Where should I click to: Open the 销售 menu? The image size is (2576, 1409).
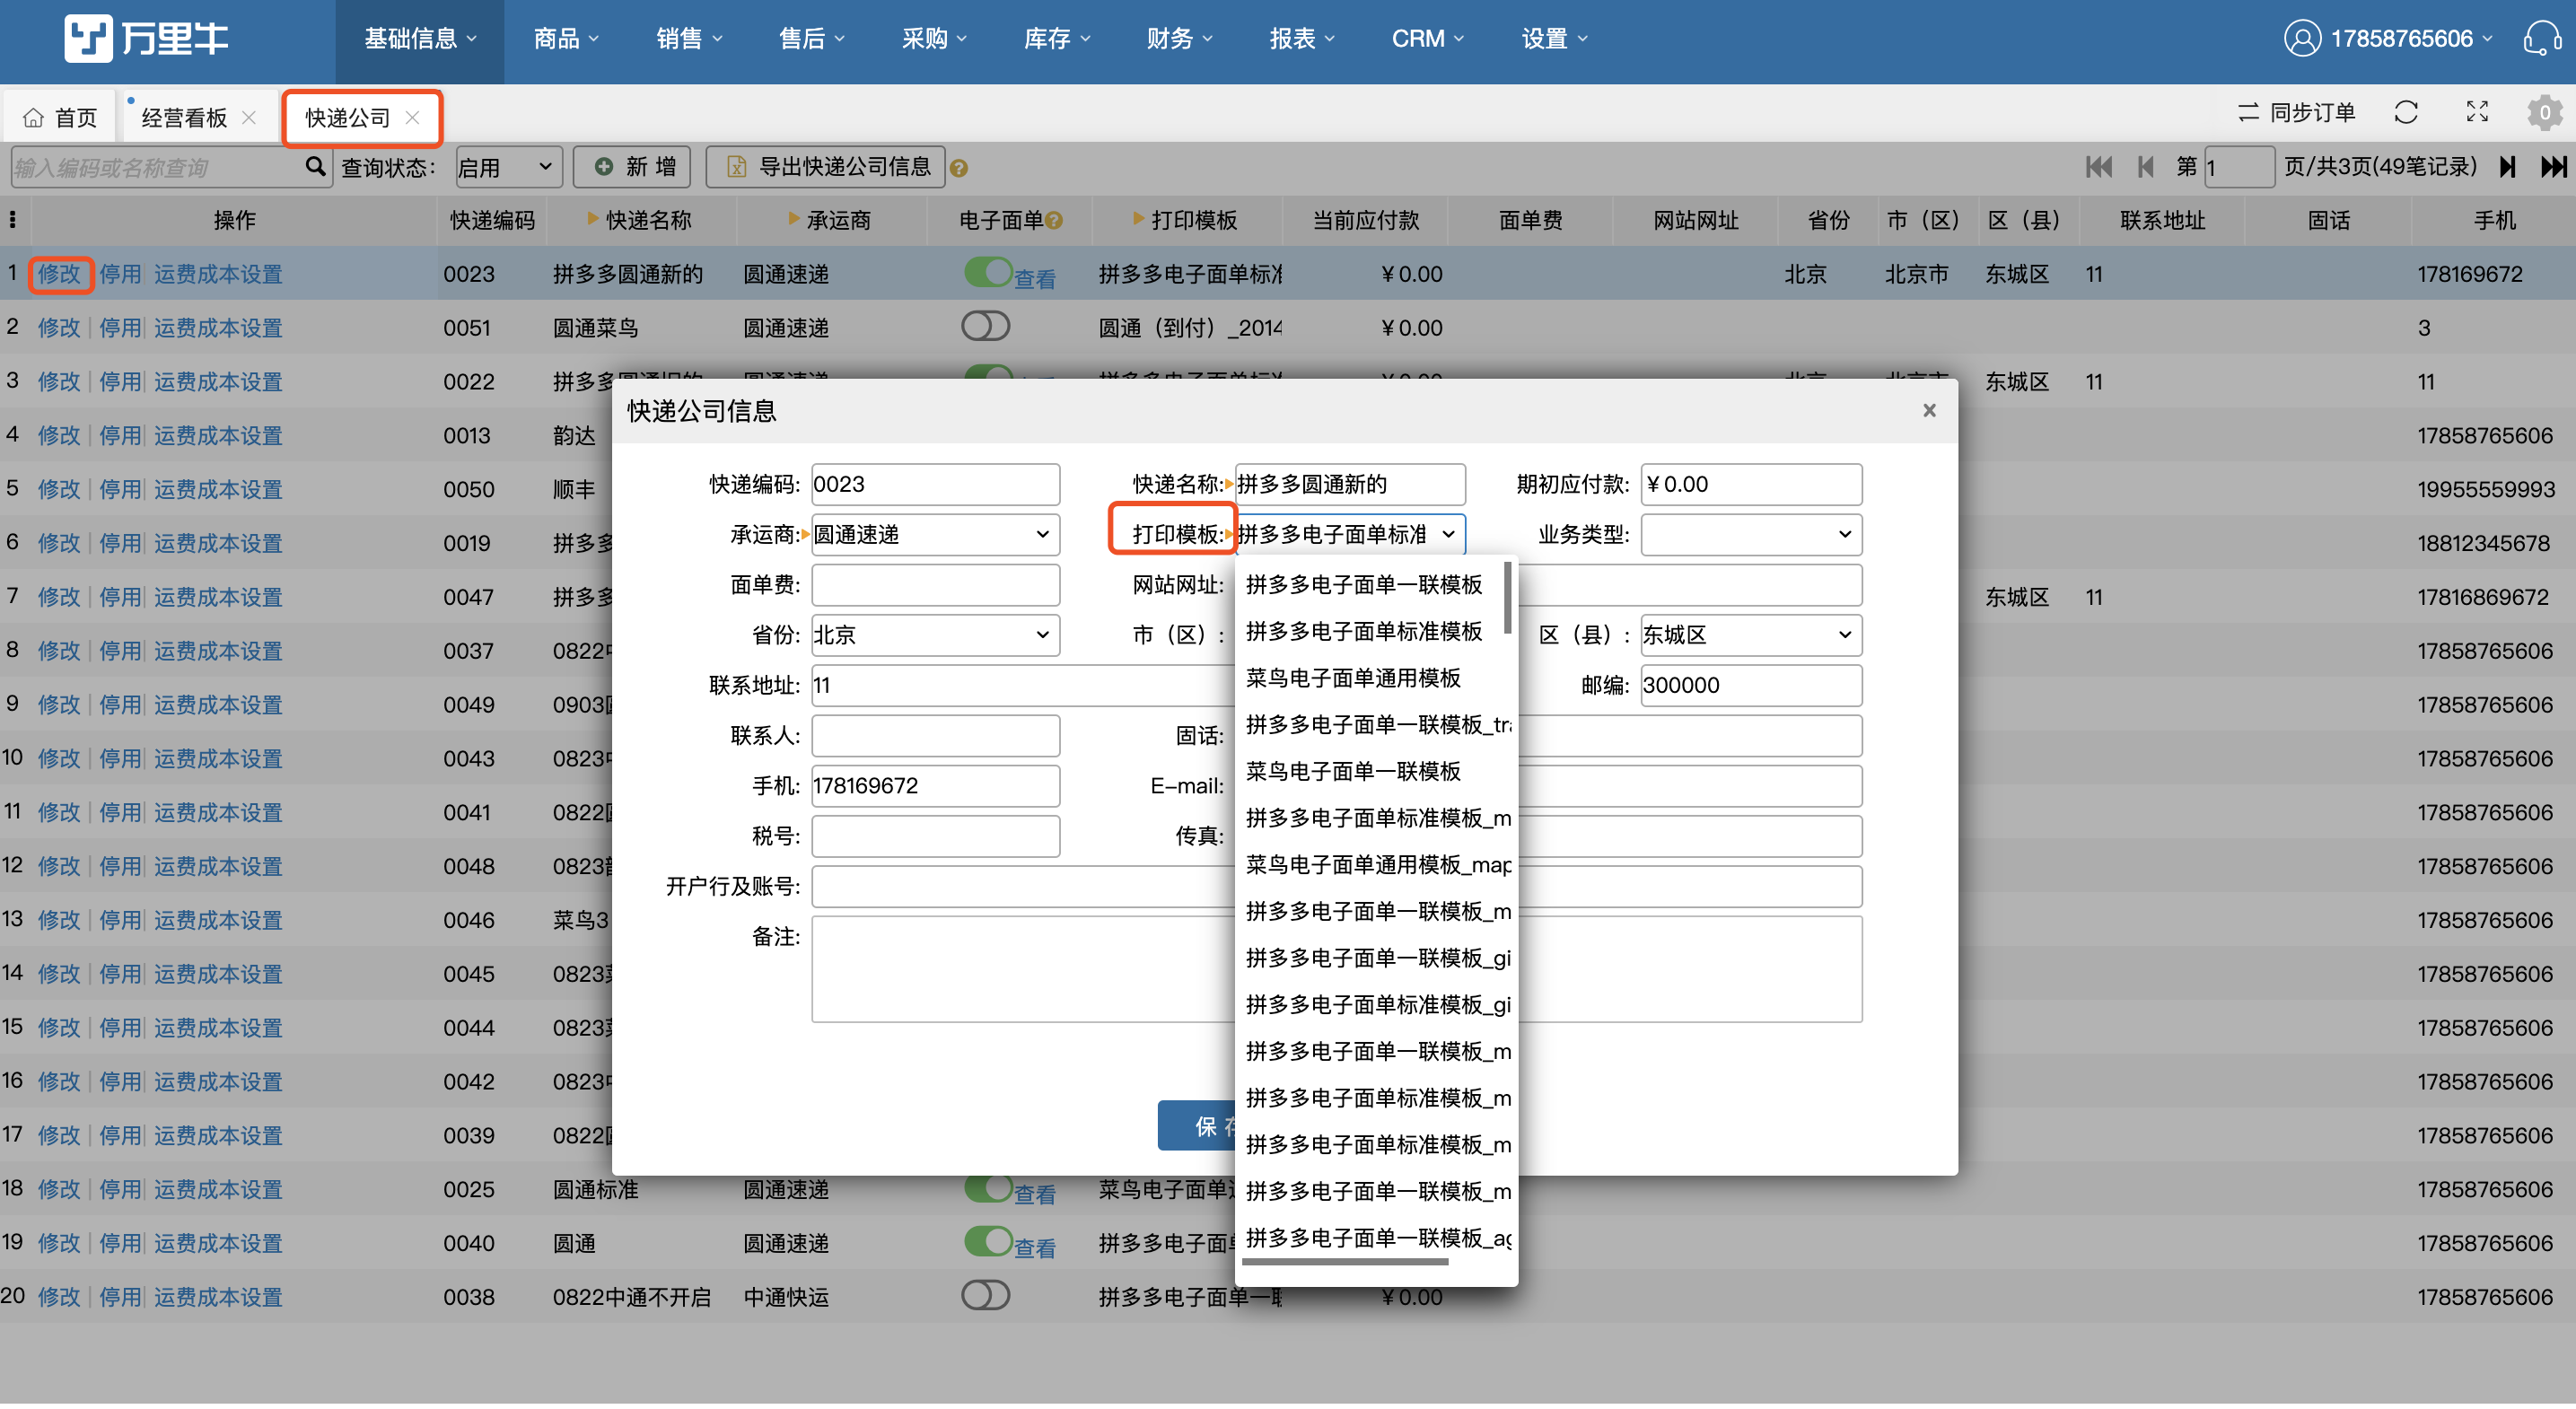pyautogui.click(x=689, y=39)
